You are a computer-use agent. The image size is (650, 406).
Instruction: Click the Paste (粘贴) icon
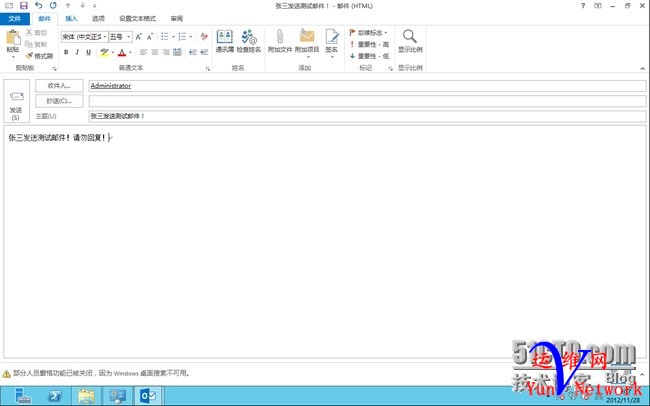tap(13, 37)
